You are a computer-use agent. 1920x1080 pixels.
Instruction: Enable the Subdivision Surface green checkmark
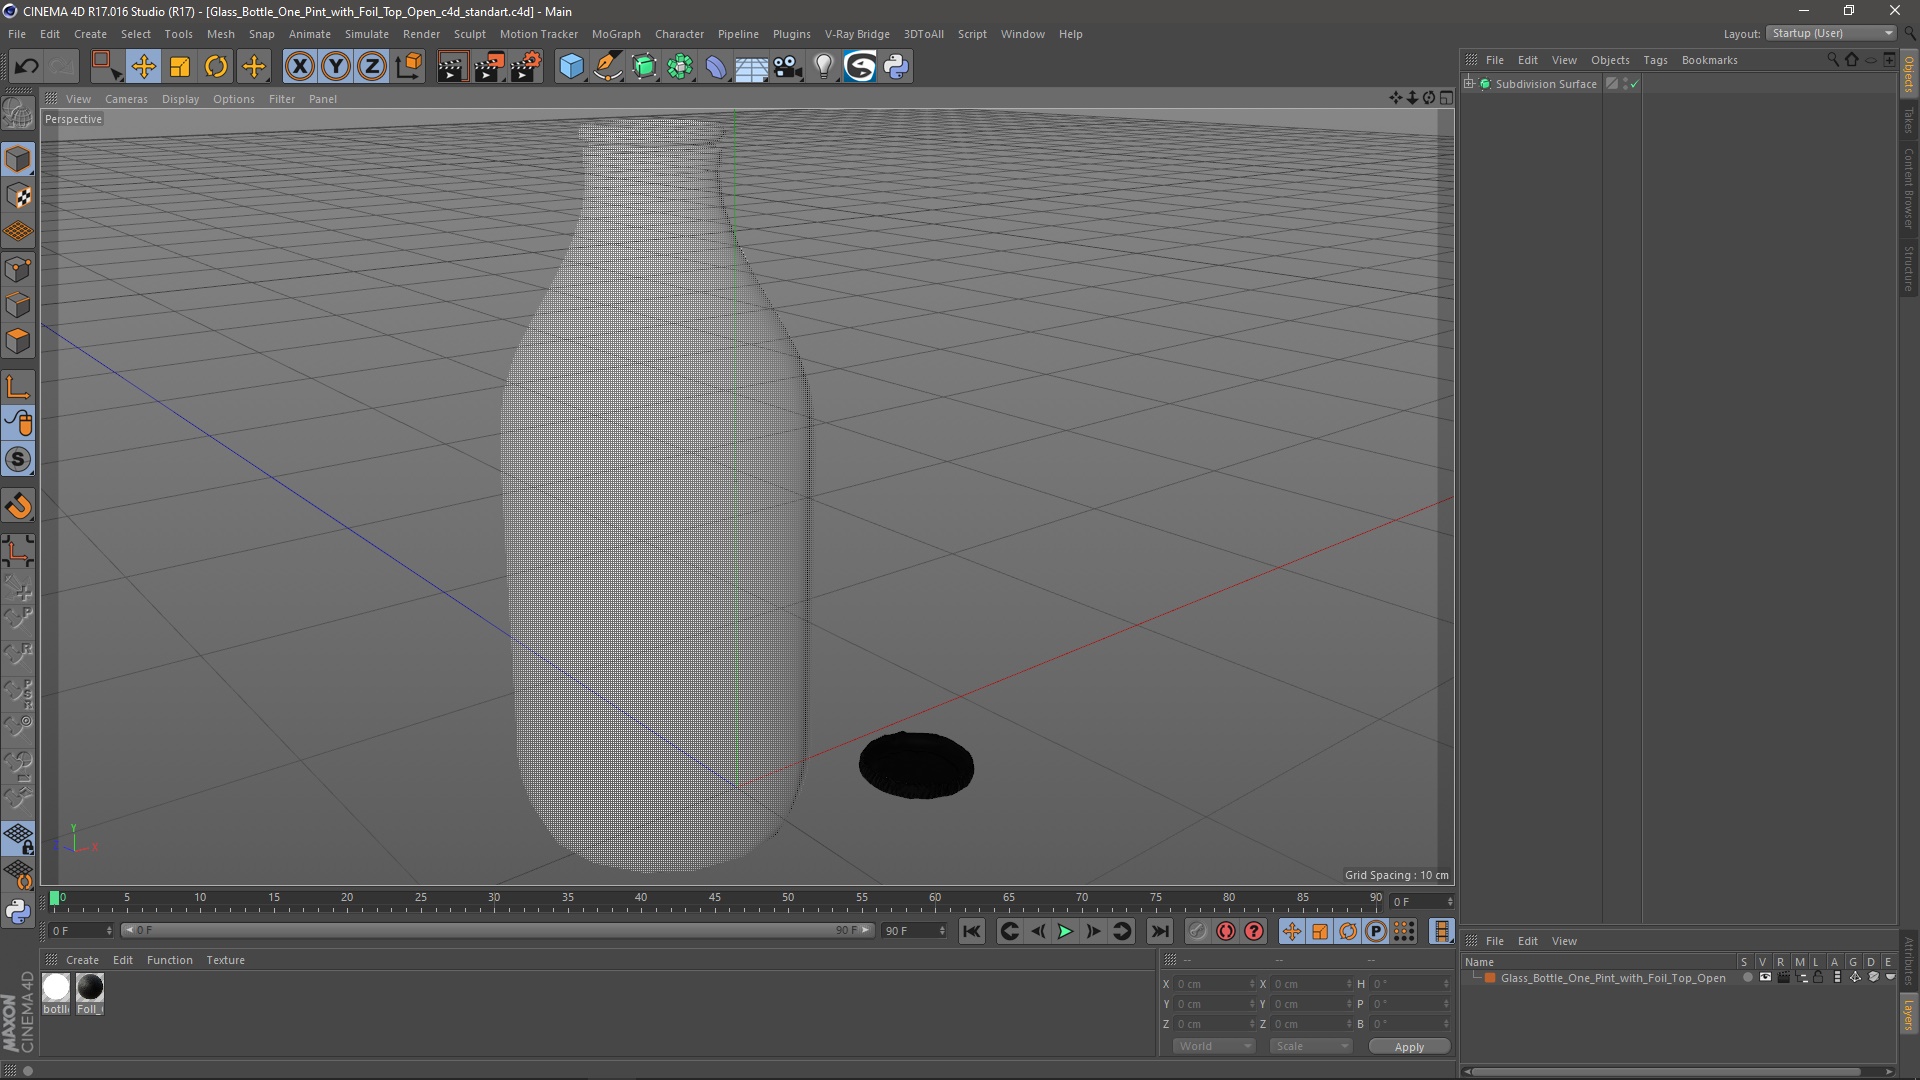pyautogui.click(x=1635, y=84)
